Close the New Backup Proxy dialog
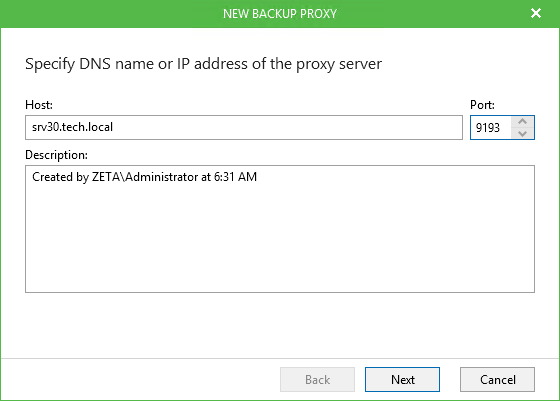This screenshot has width=560, height=401. coord(536,14)
